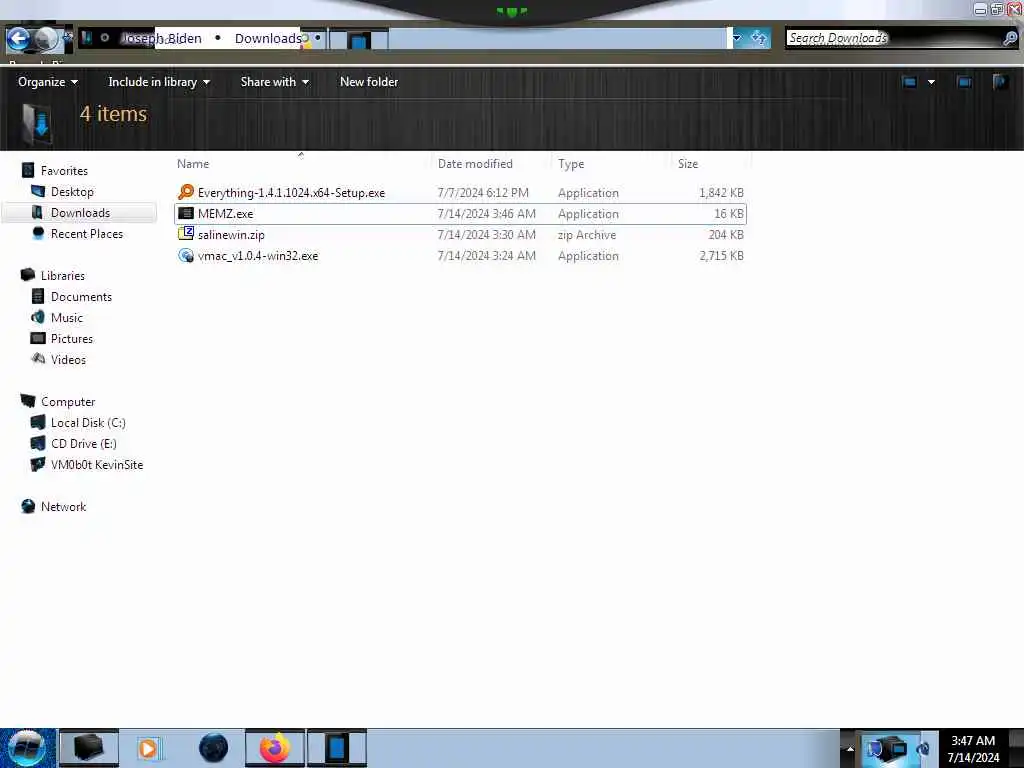
Task: Click the 16 KB size cell
Action: 728,214
